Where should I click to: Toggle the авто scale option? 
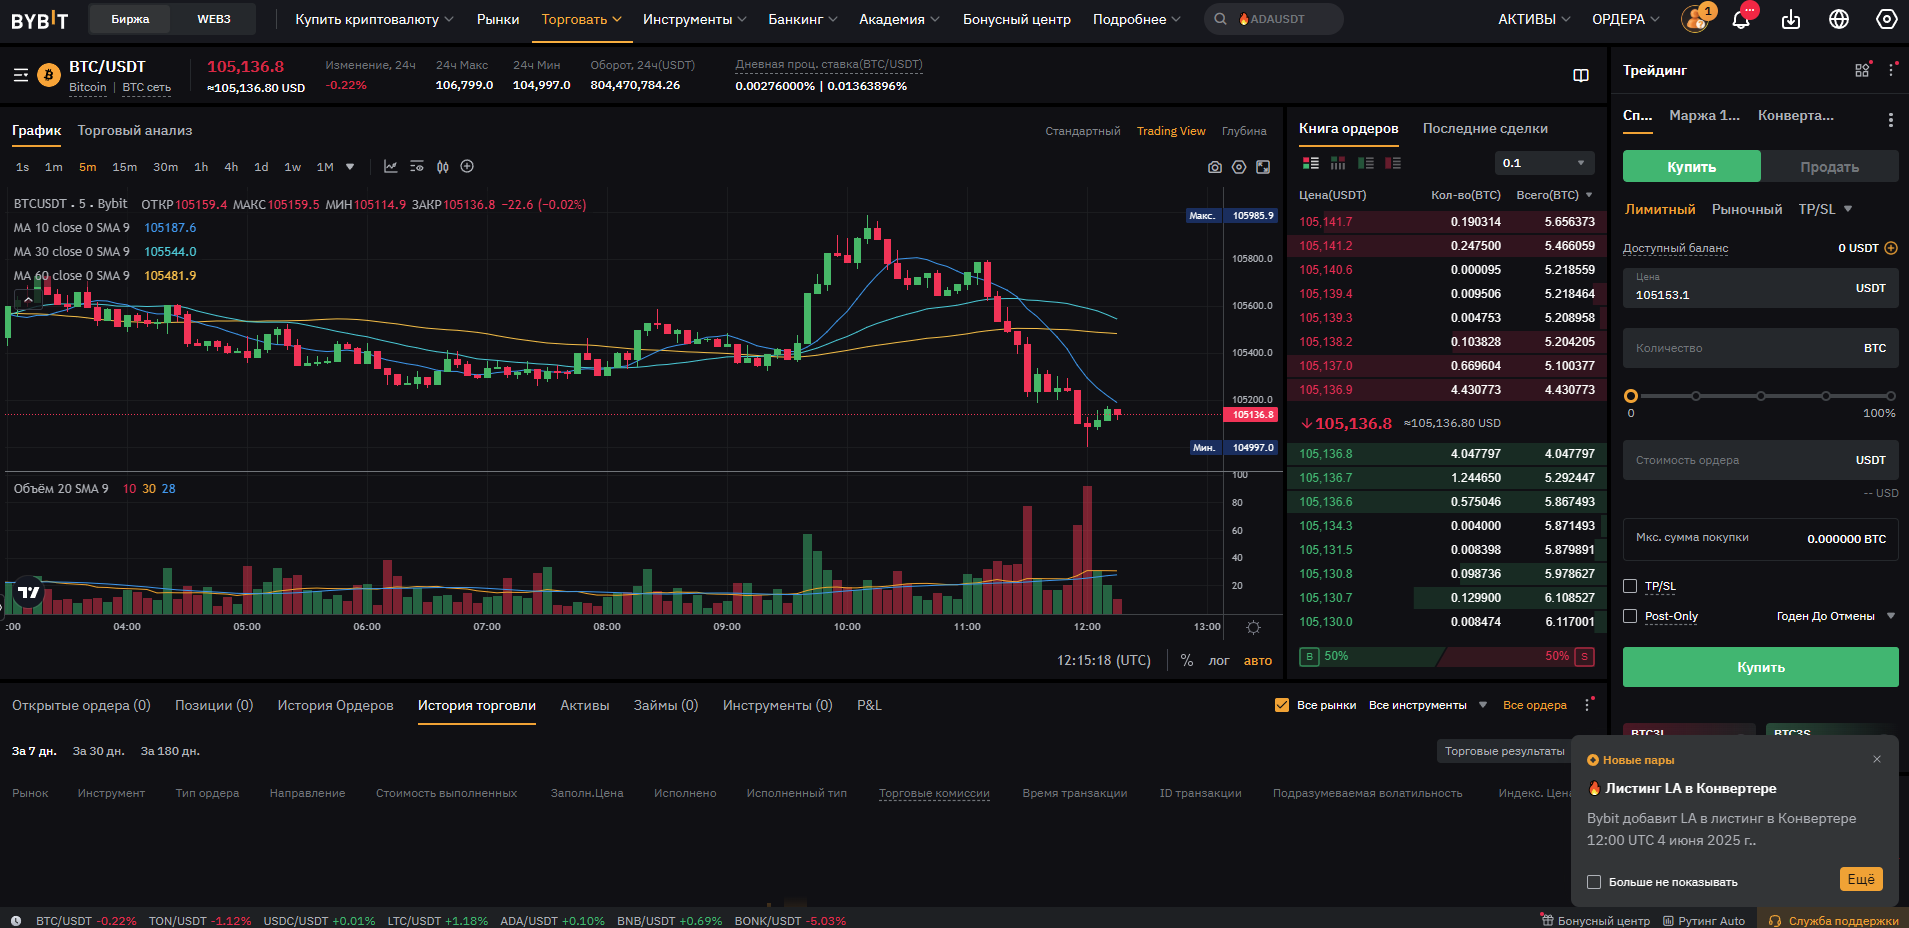pos(1258,660)
